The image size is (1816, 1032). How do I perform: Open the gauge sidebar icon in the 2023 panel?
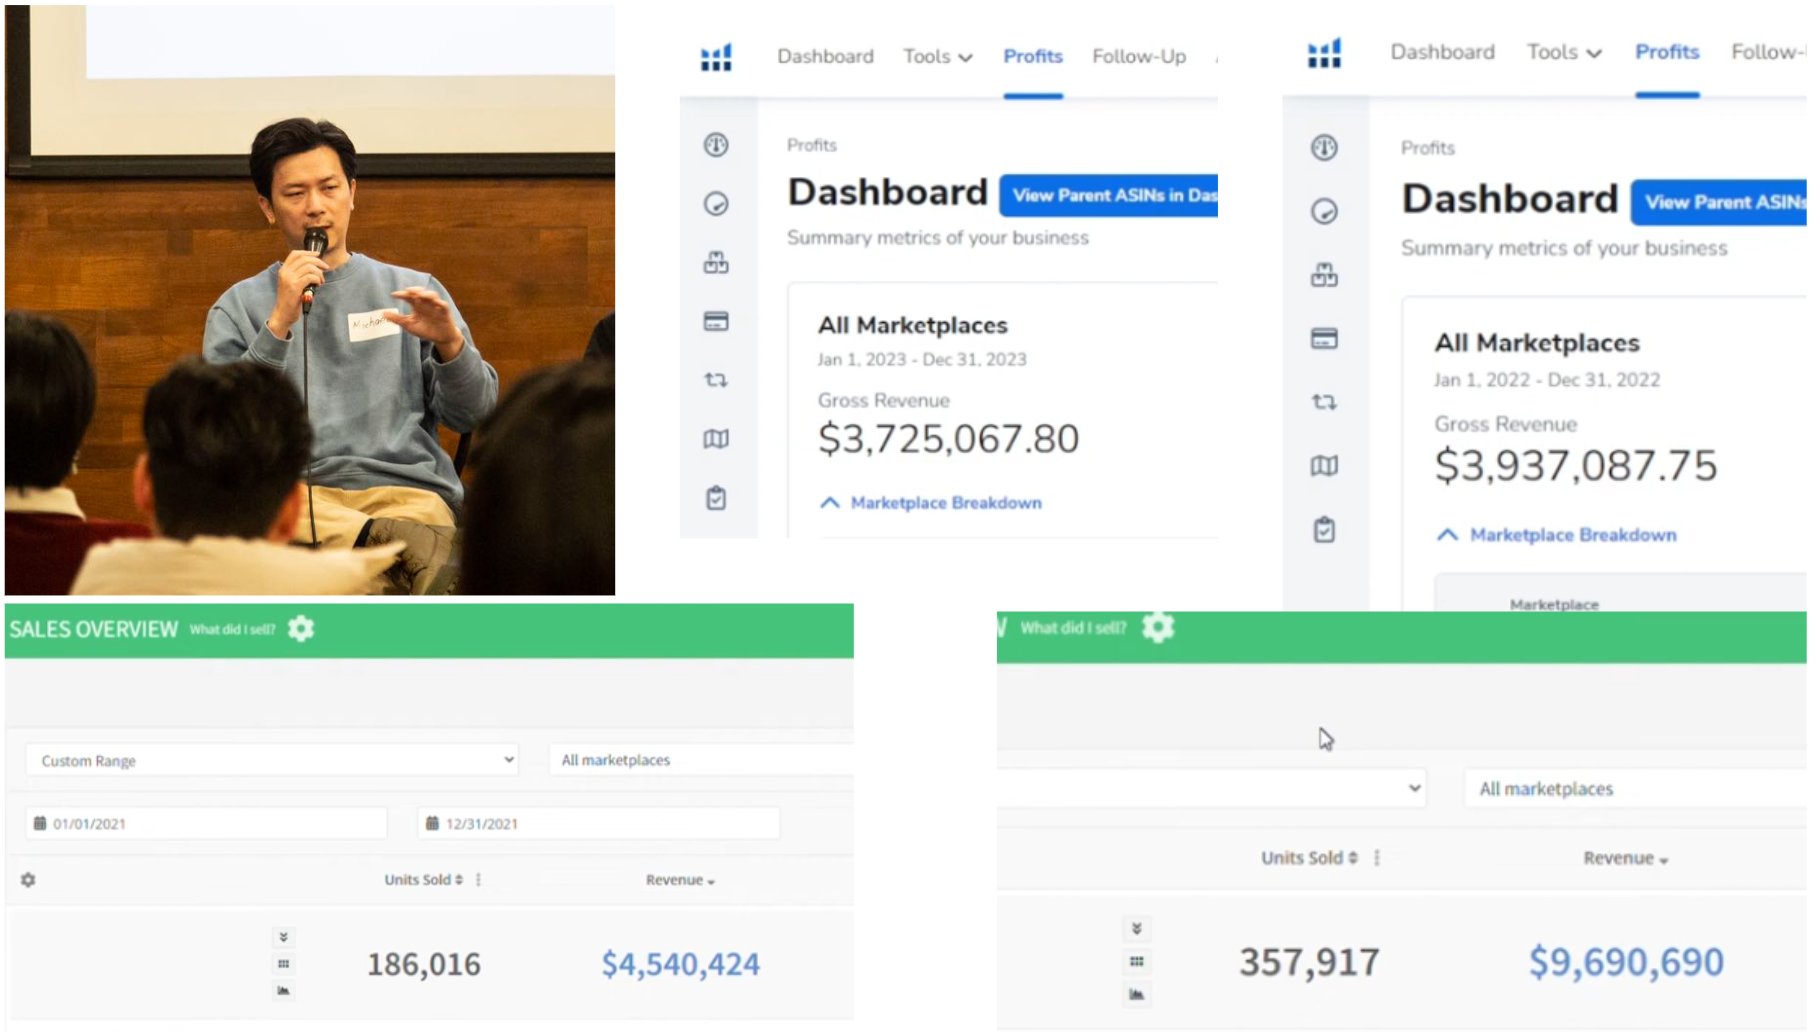pos(716,145)
